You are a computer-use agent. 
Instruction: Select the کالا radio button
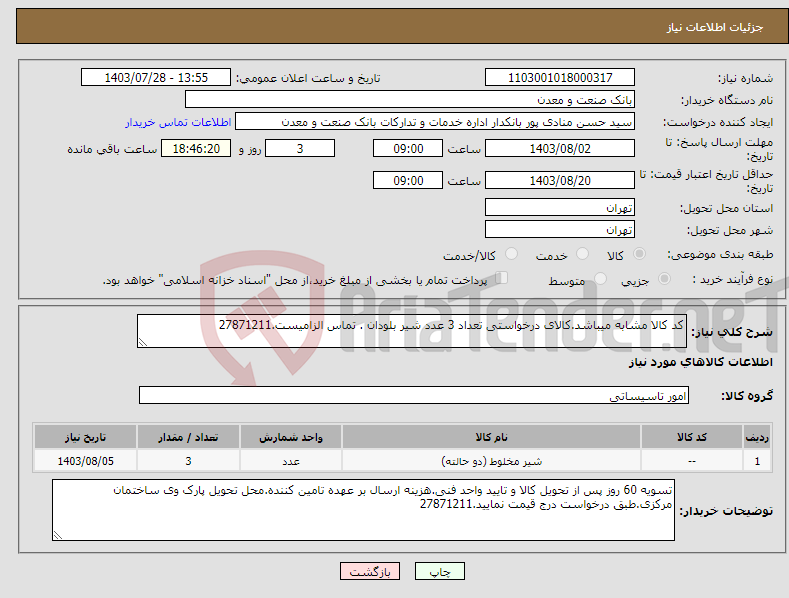click(639, 254)
